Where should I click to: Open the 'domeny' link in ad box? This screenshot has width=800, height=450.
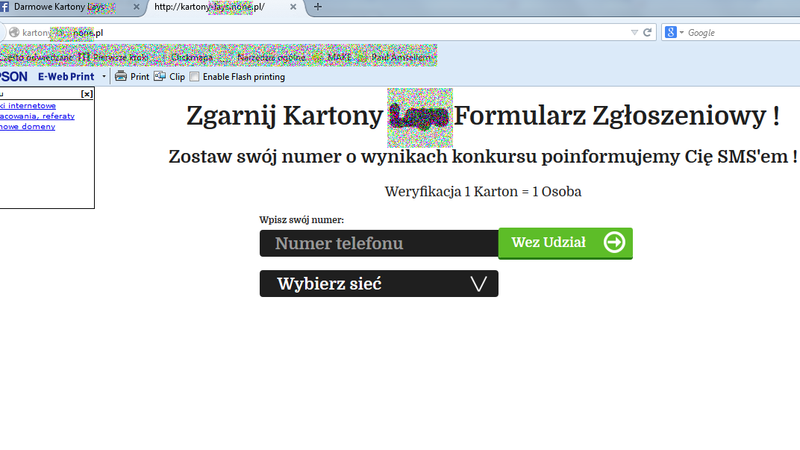pyautogui.click(x=28, y=126)
